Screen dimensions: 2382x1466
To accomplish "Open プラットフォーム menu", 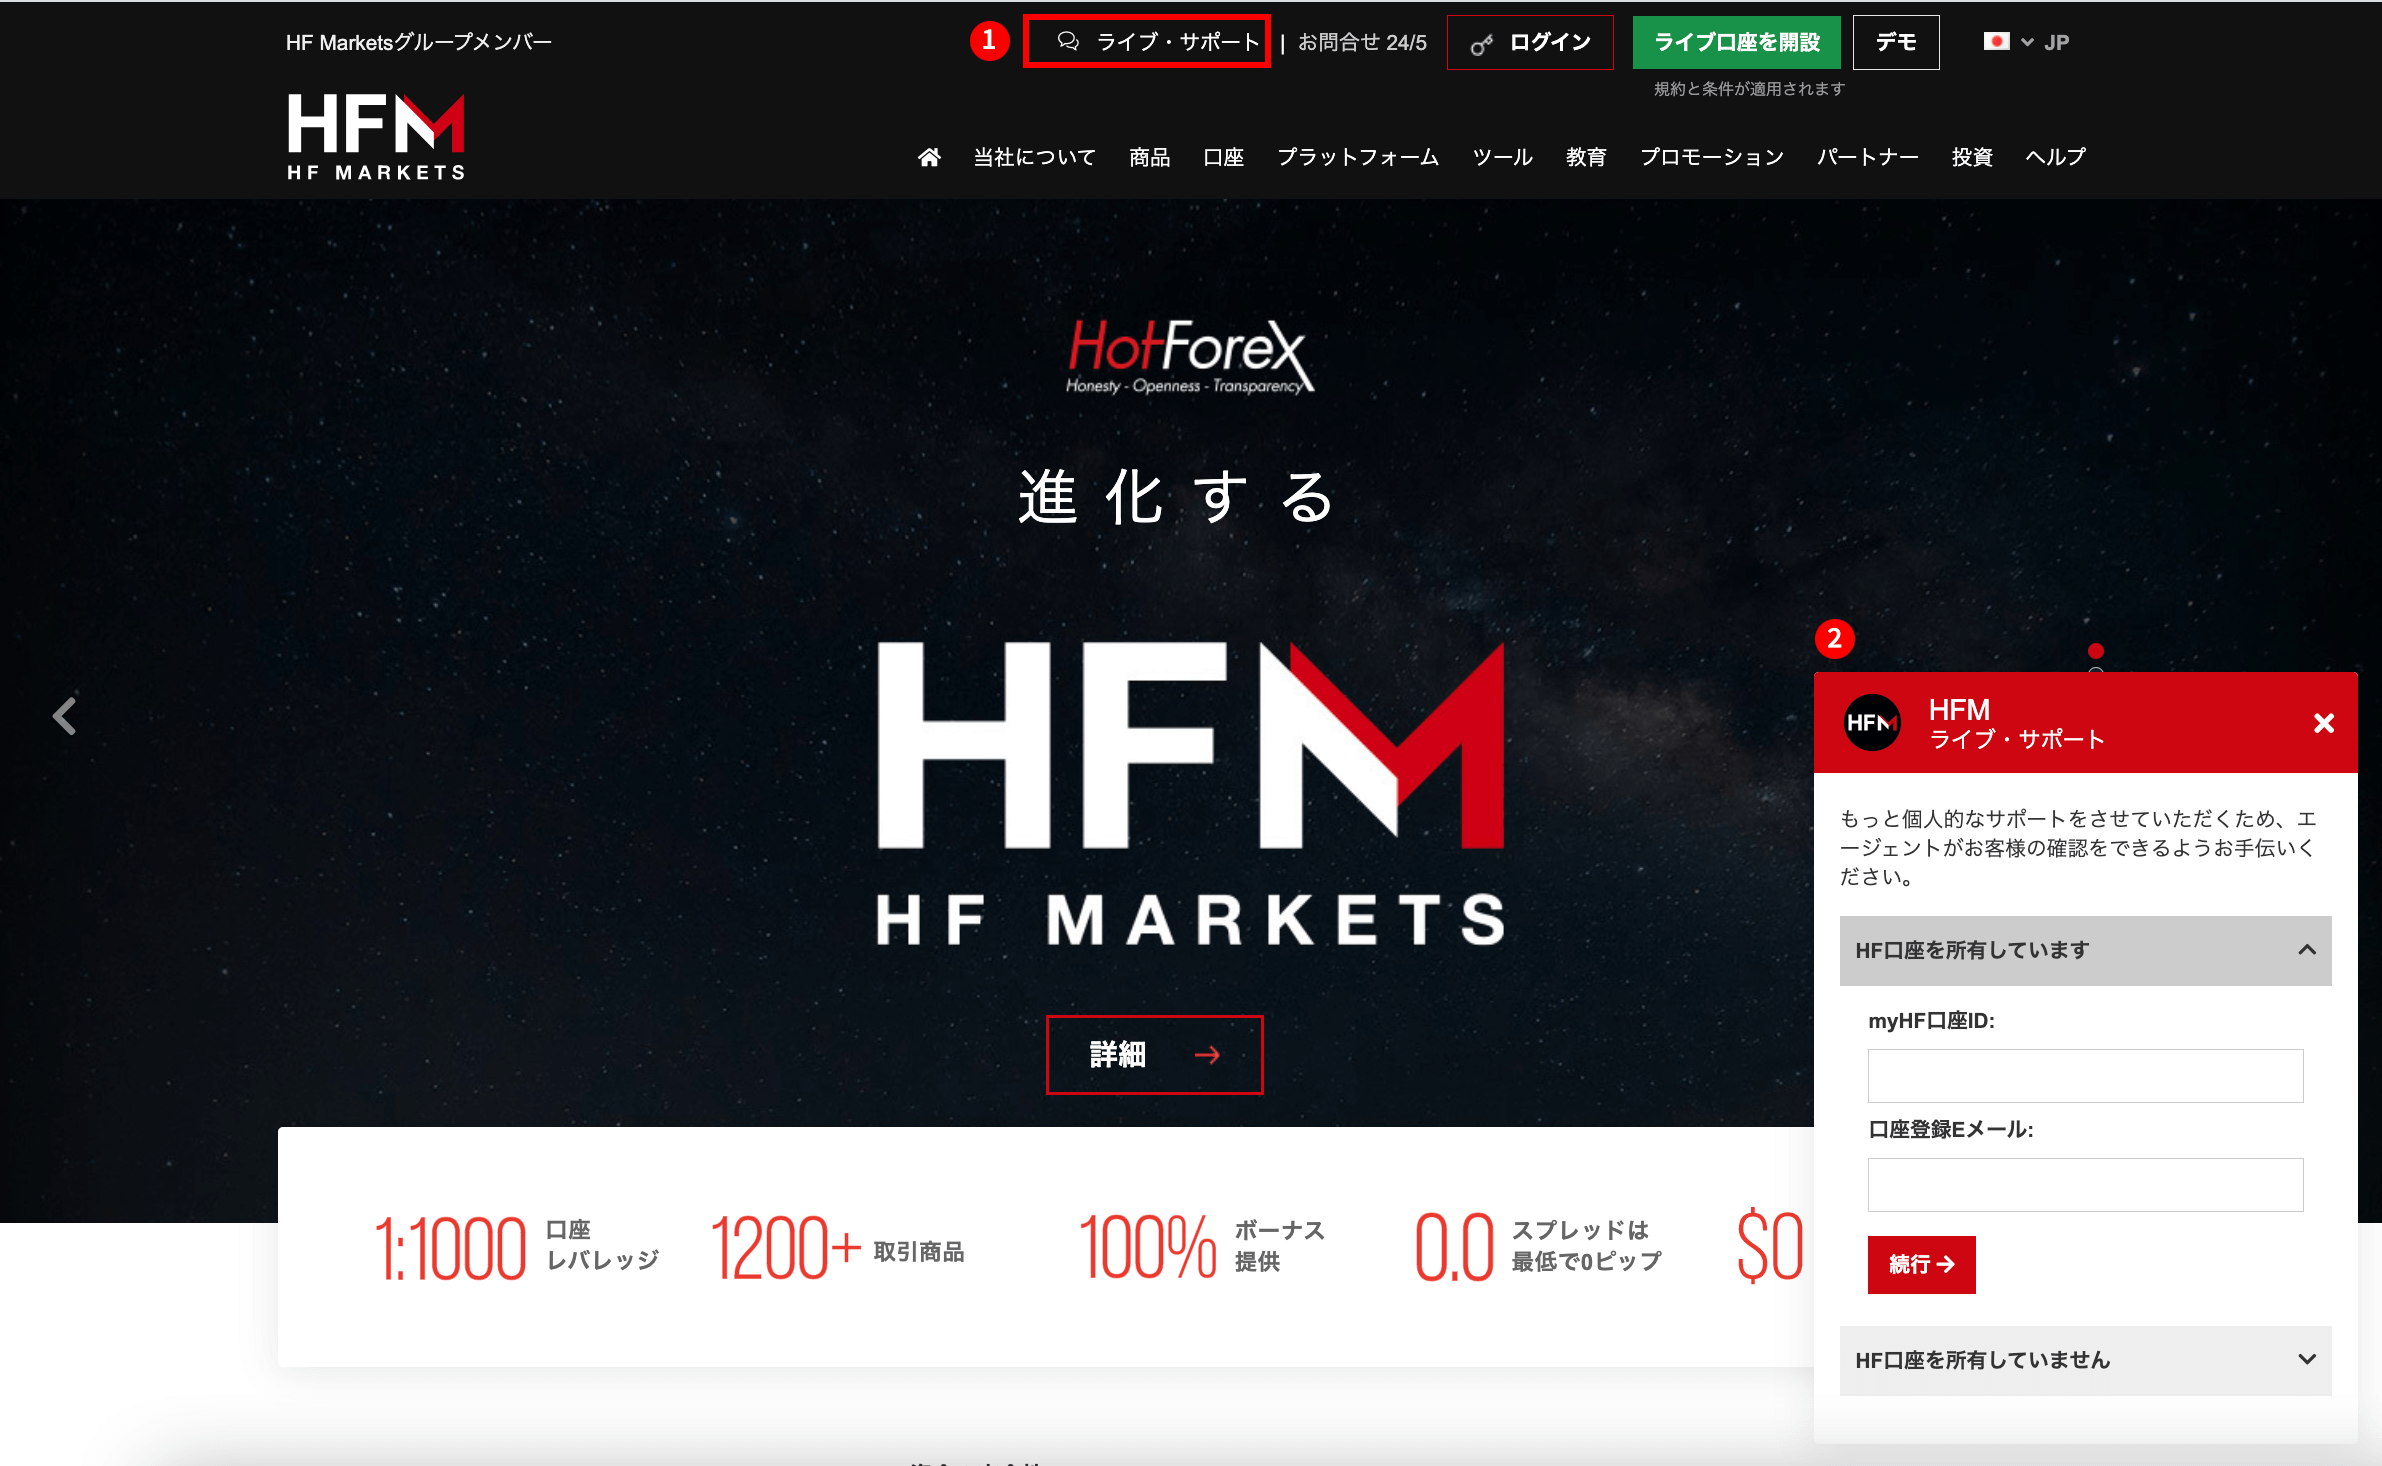I will (1358, 157).
